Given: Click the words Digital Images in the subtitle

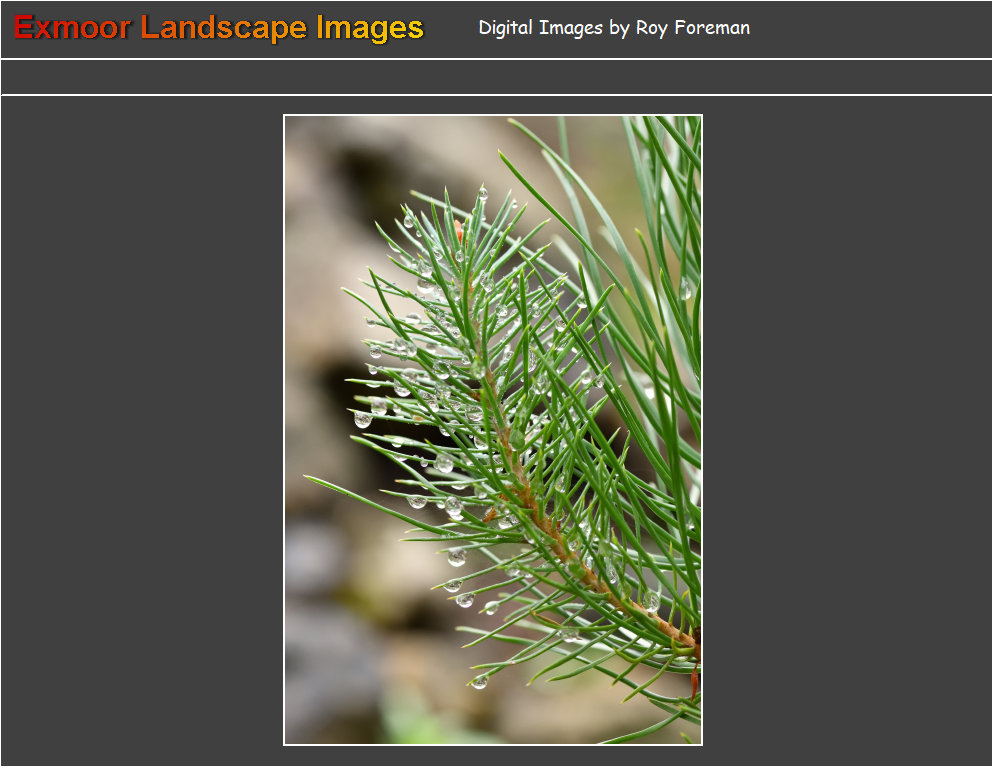Looking at the screenshot, I should [540, 28].
